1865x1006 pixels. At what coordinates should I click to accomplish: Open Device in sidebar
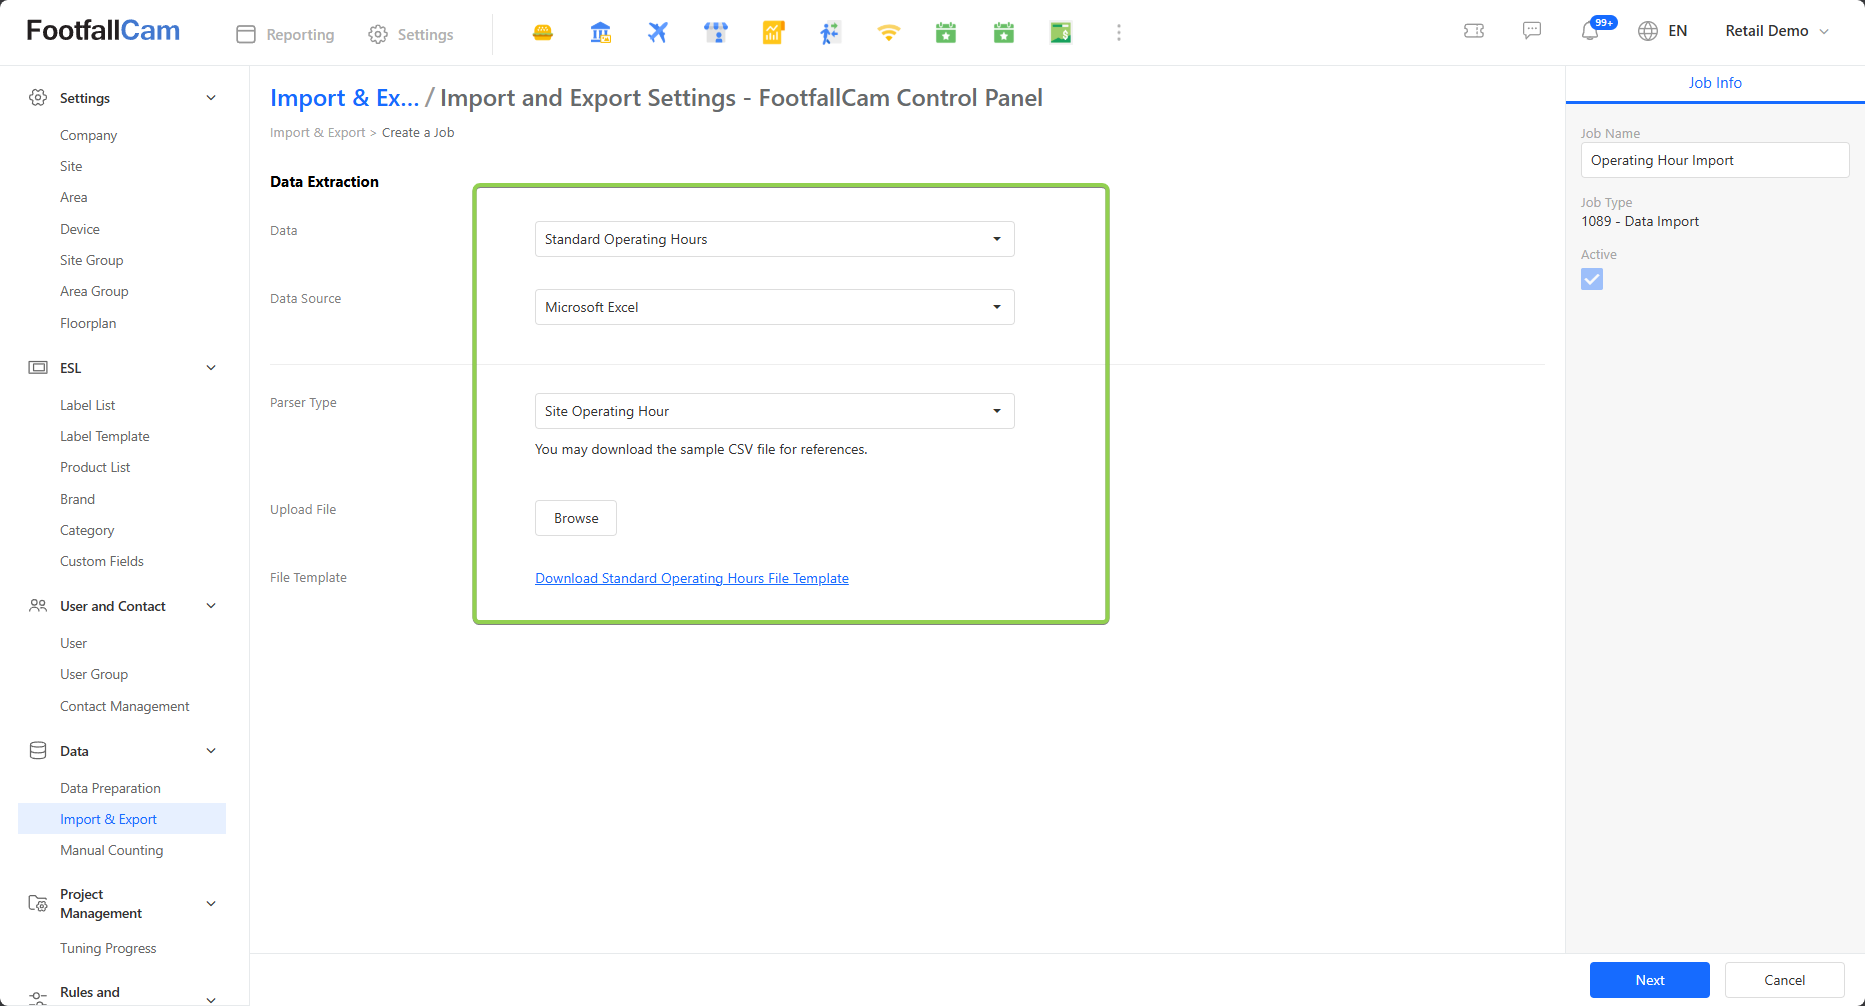tap(80, 229)
